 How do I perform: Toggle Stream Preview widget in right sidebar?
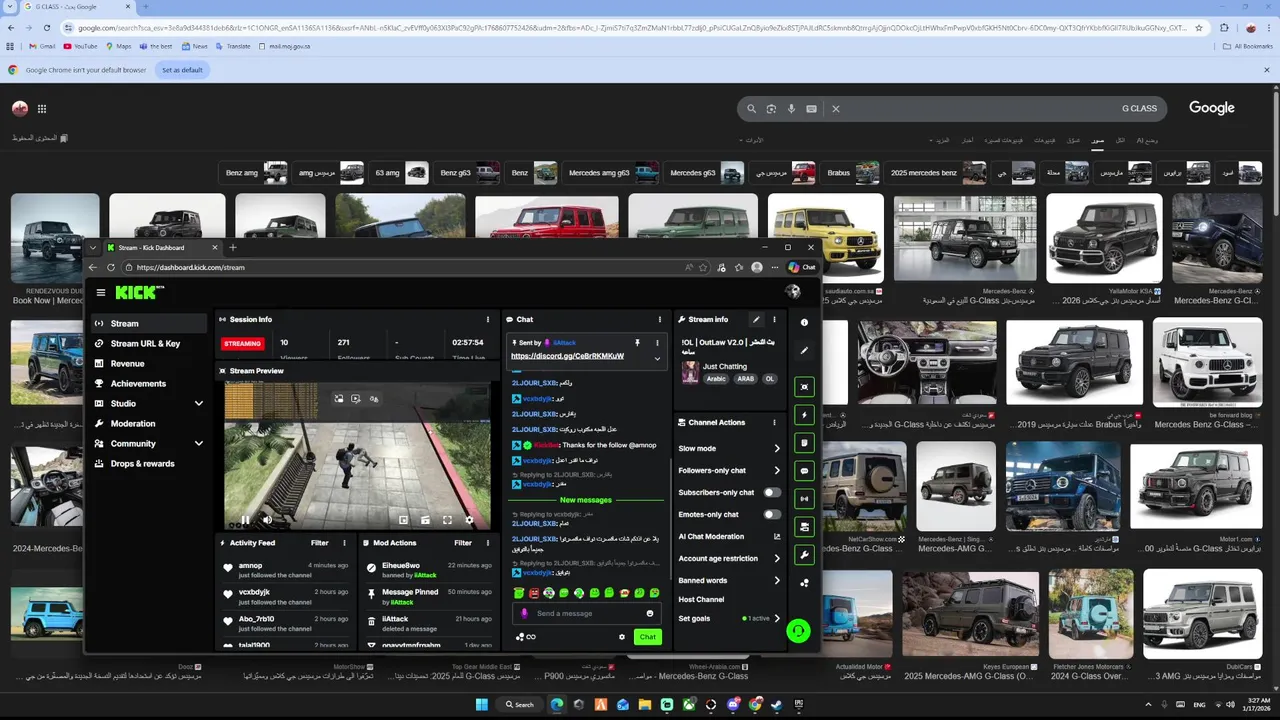(x=804, y=387)
